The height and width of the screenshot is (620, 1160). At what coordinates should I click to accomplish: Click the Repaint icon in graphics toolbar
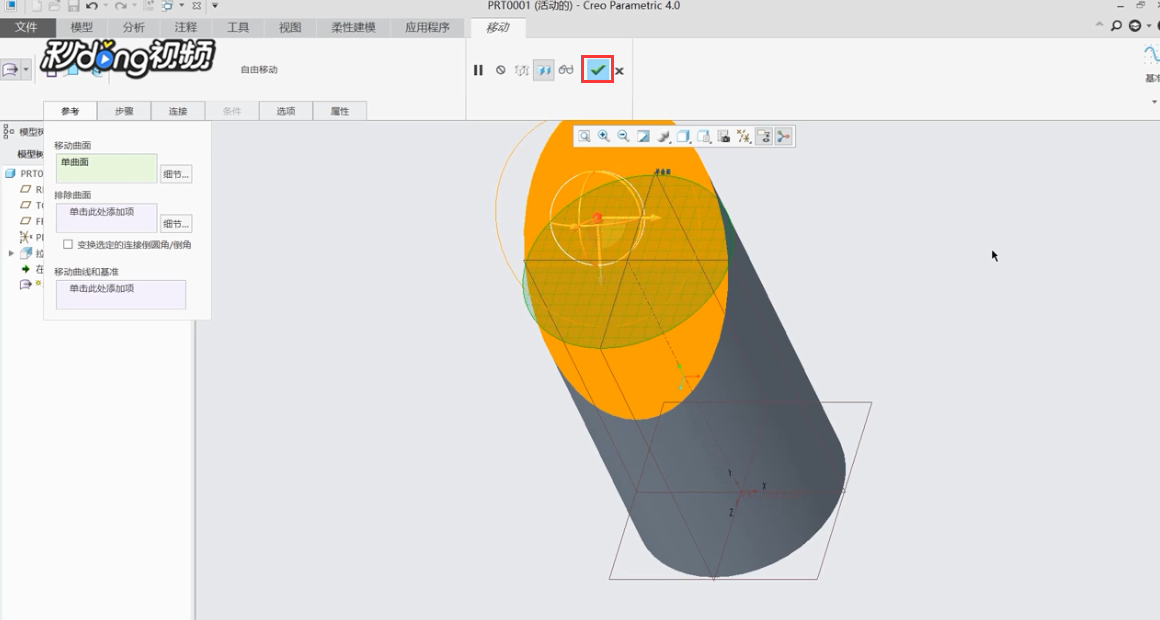click(644, 136)
